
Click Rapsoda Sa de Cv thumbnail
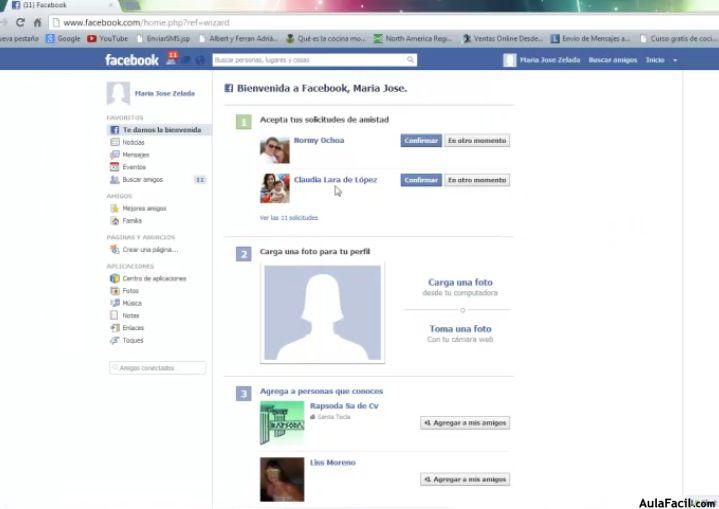point(282,423)
